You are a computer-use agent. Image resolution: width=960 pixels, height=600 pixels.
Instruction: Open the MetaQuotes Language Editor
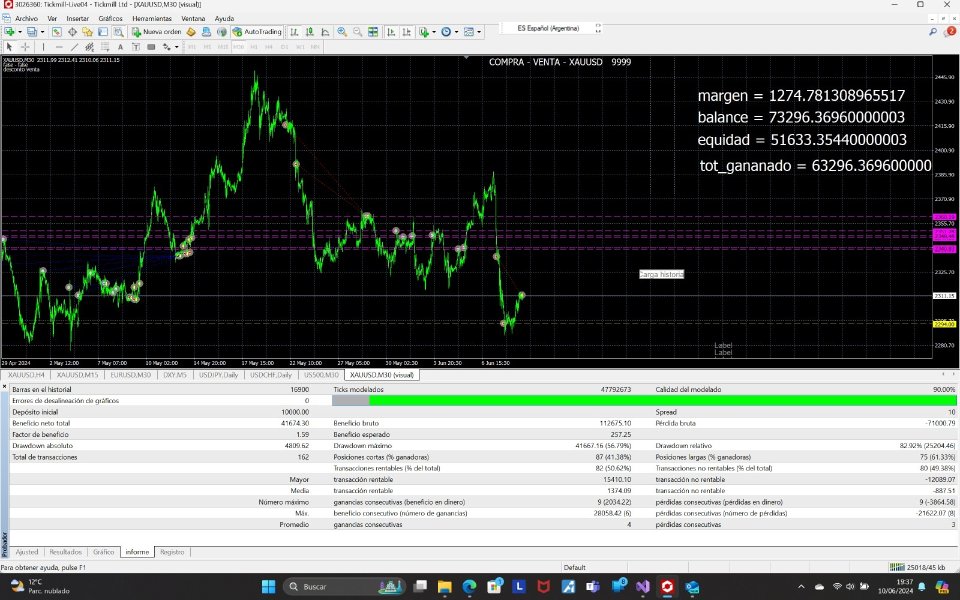(190, 31)
